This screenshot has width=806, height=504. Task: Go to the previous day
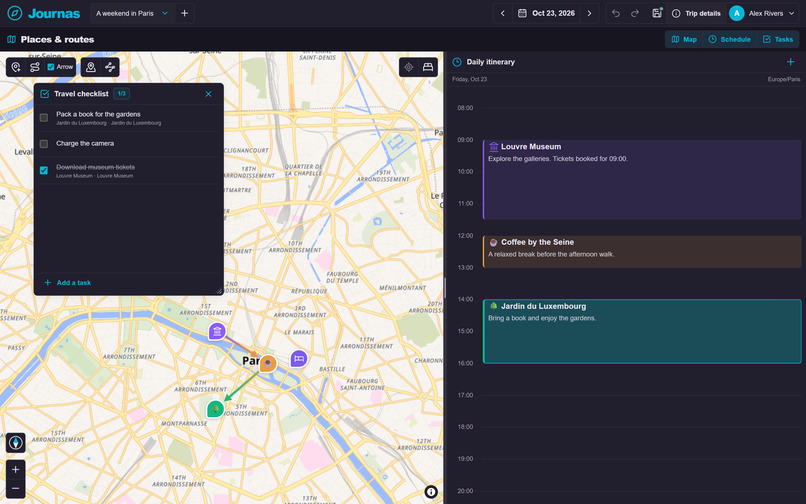[x=503, y=13]
